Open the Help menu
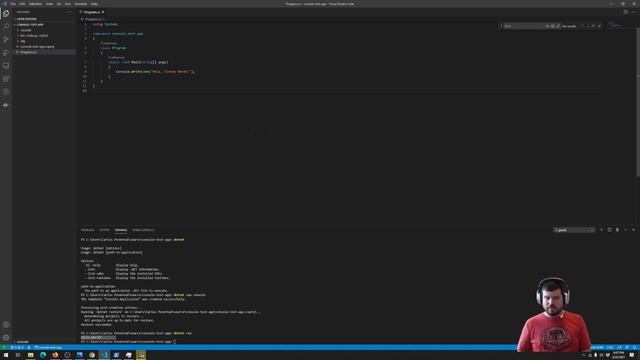The height and width of the screenshot is (360, 640). pyautogui.click(x=94, y=4)
